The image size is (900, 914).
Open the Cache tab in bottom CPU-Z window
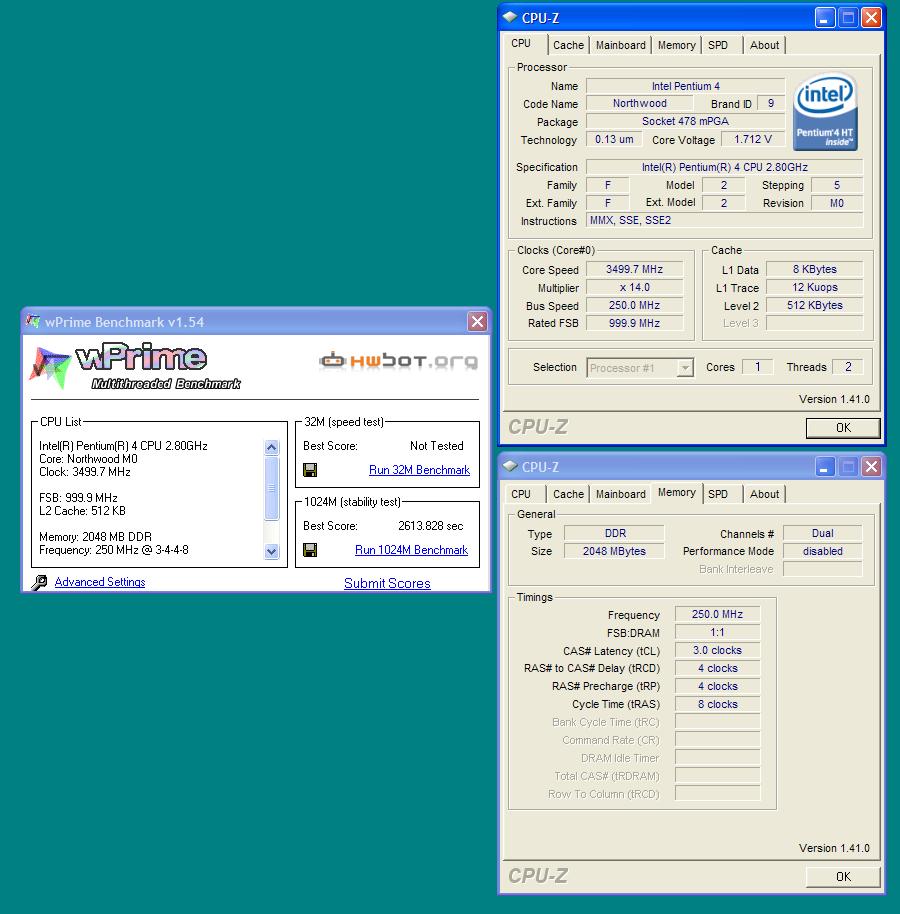[568, 494]
